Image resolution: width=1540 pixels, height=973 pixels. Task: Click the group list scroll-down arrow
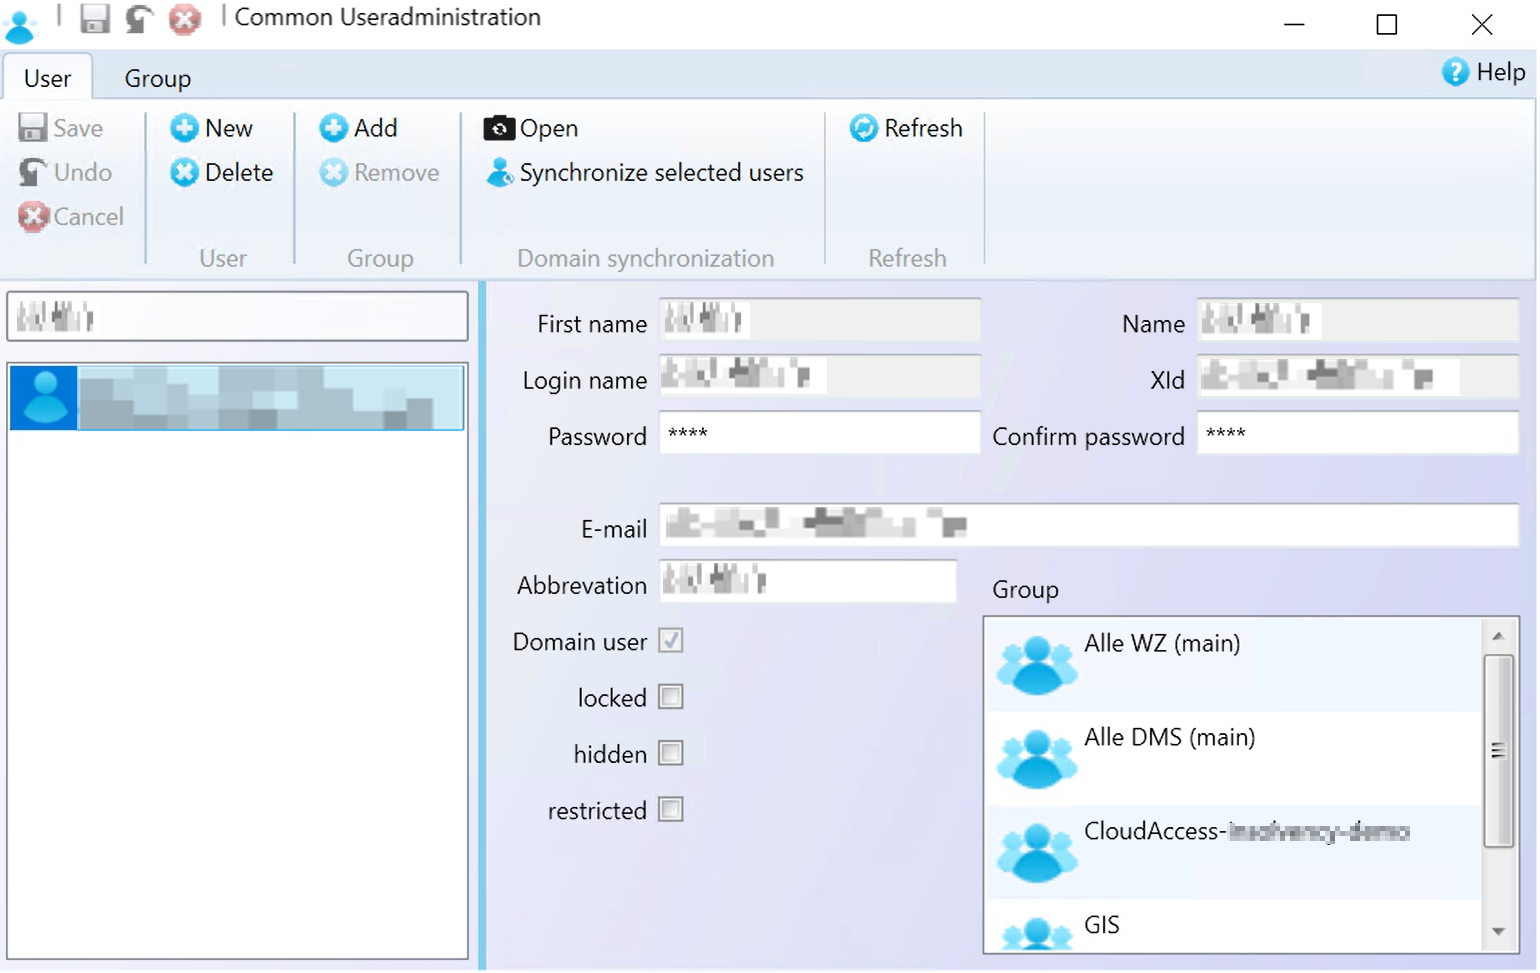(1498, 931)
